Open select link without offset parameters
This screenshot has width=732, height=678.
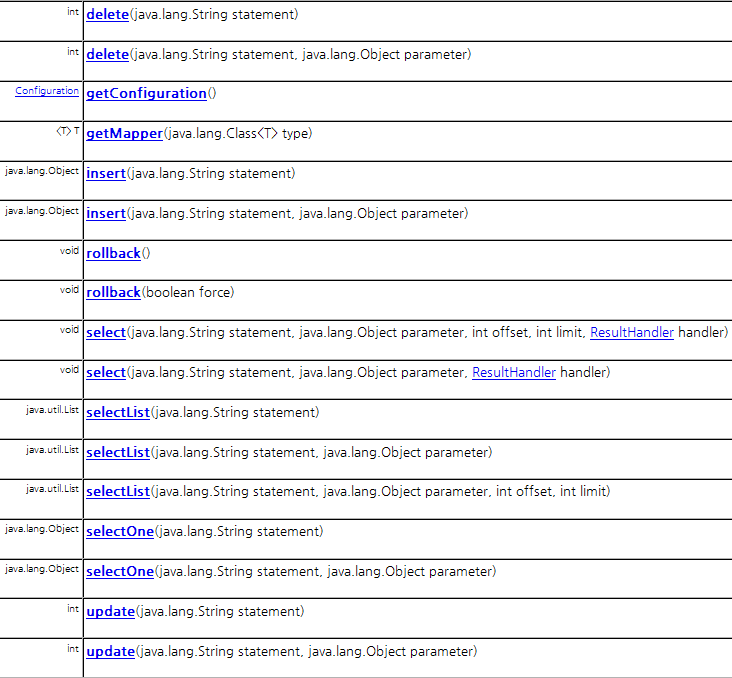coord(106,373)
